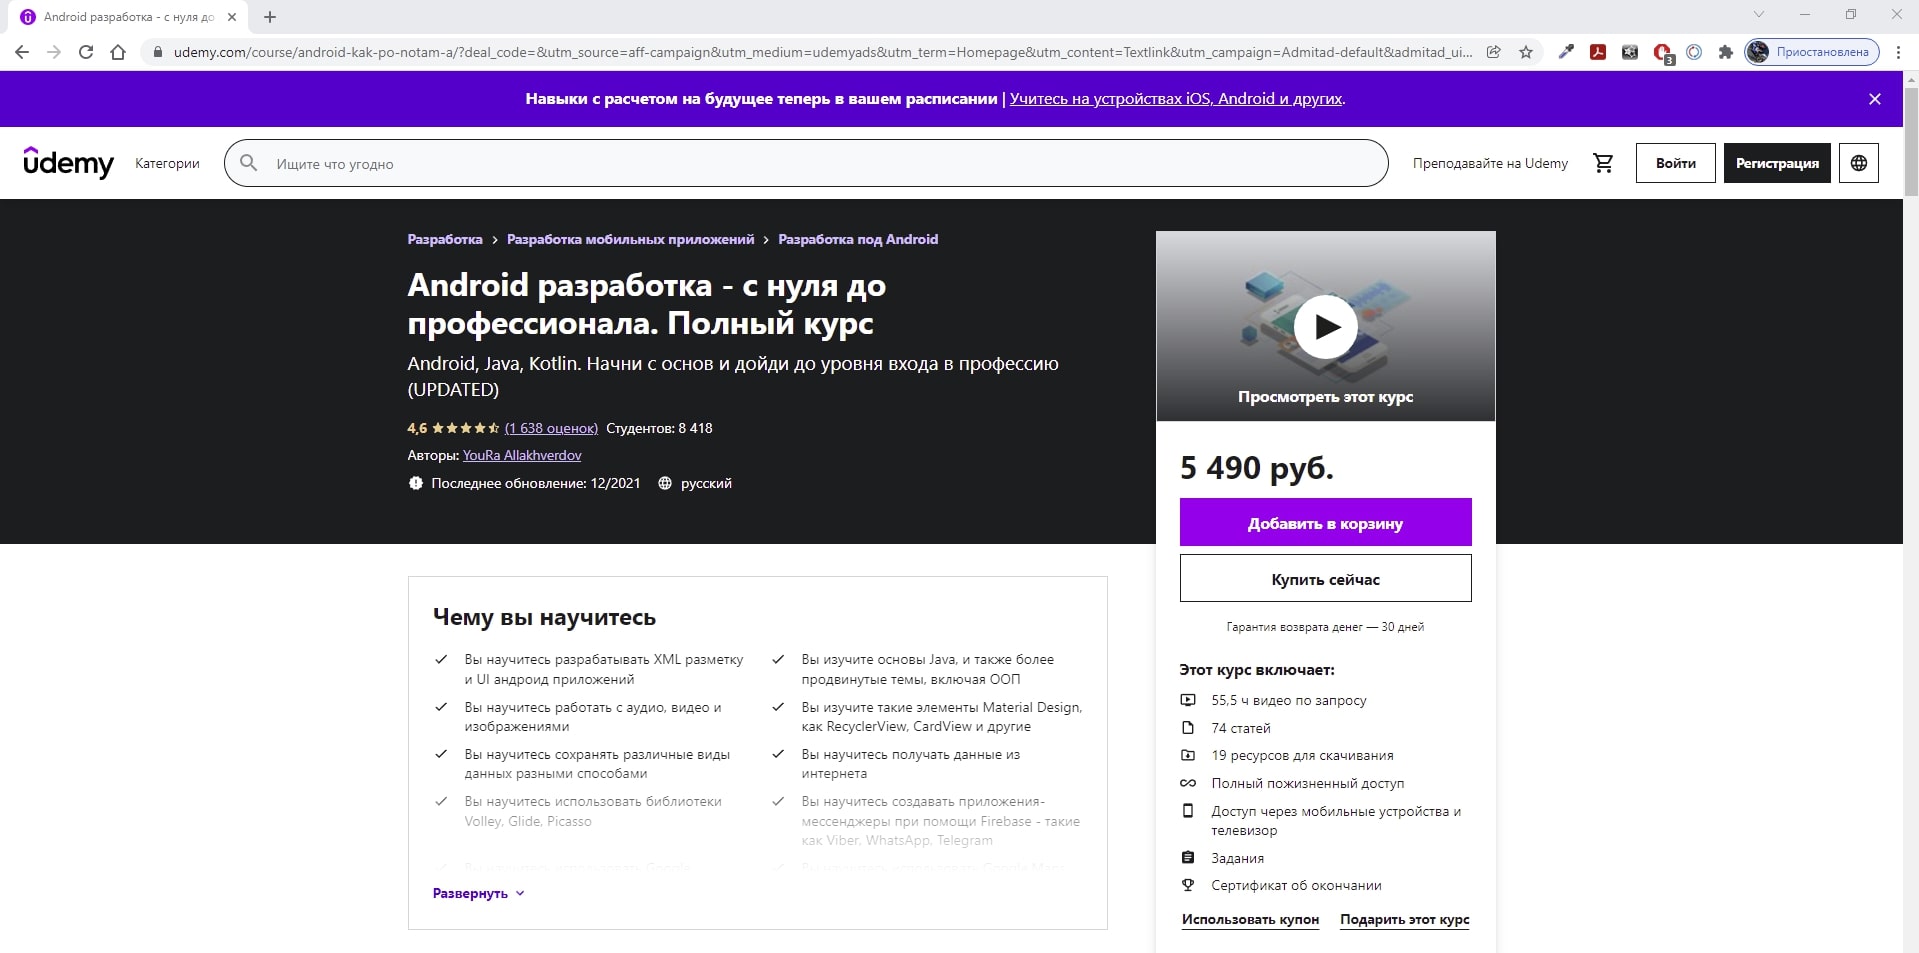
Task: Open the Категории menu
Action: pos(167,163)
